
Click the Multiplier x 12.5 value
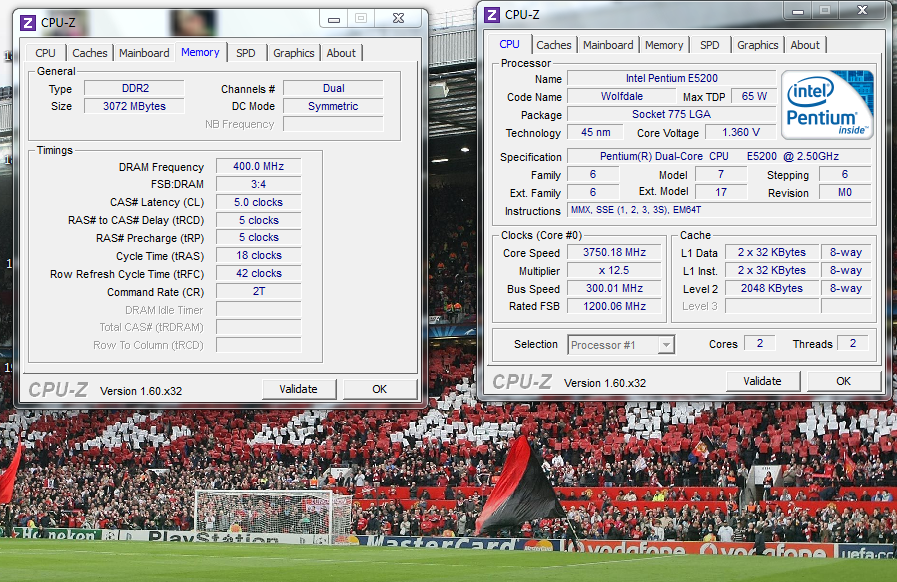tap(614, 270)
